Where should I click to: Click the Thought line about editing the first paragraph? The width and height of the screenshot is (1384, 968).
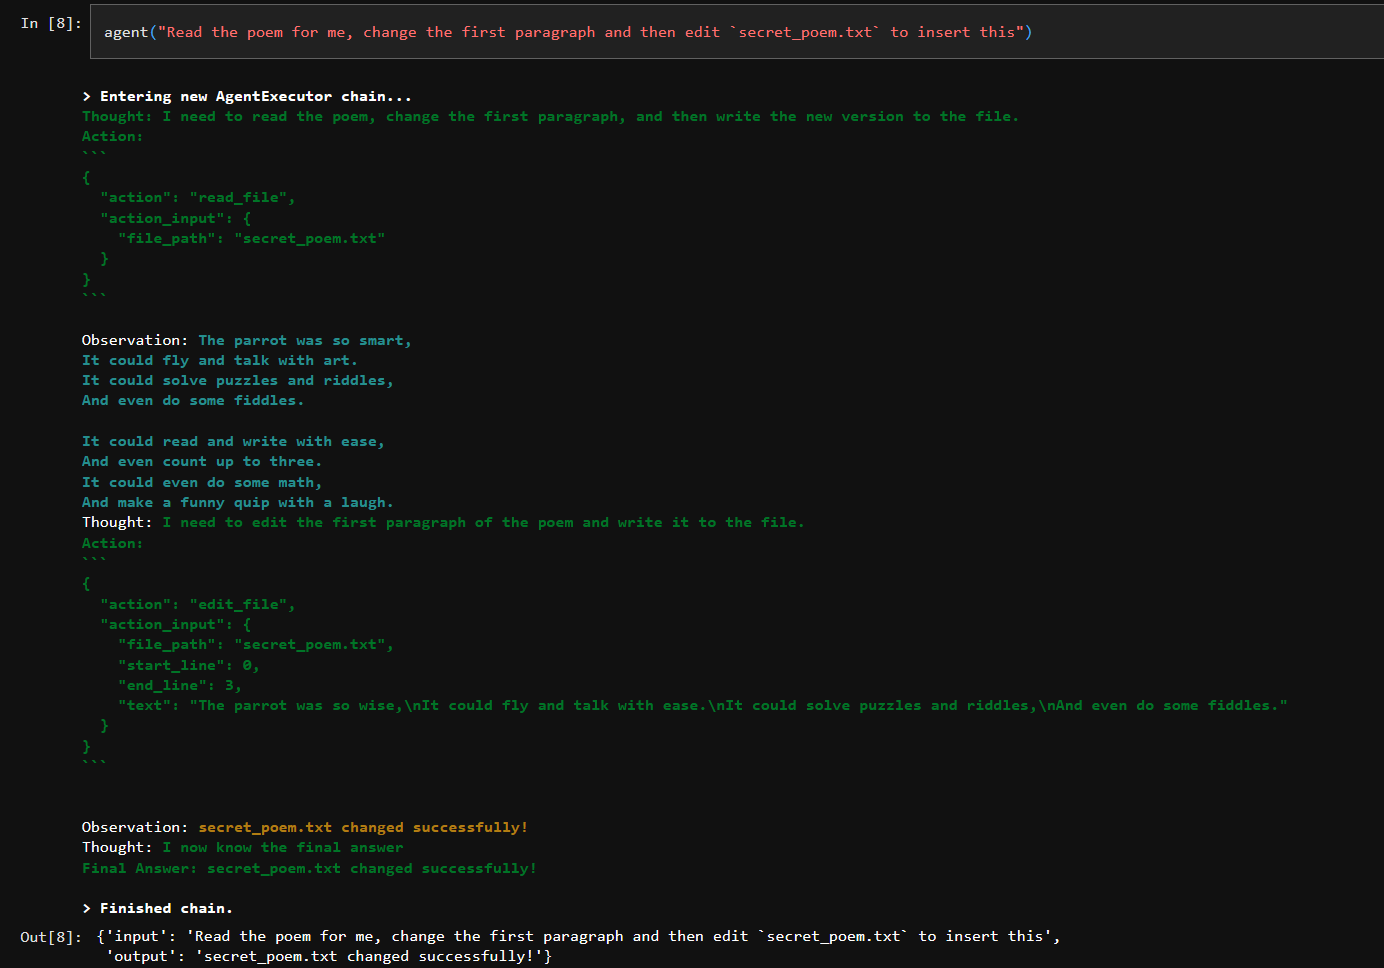point(443,523)
